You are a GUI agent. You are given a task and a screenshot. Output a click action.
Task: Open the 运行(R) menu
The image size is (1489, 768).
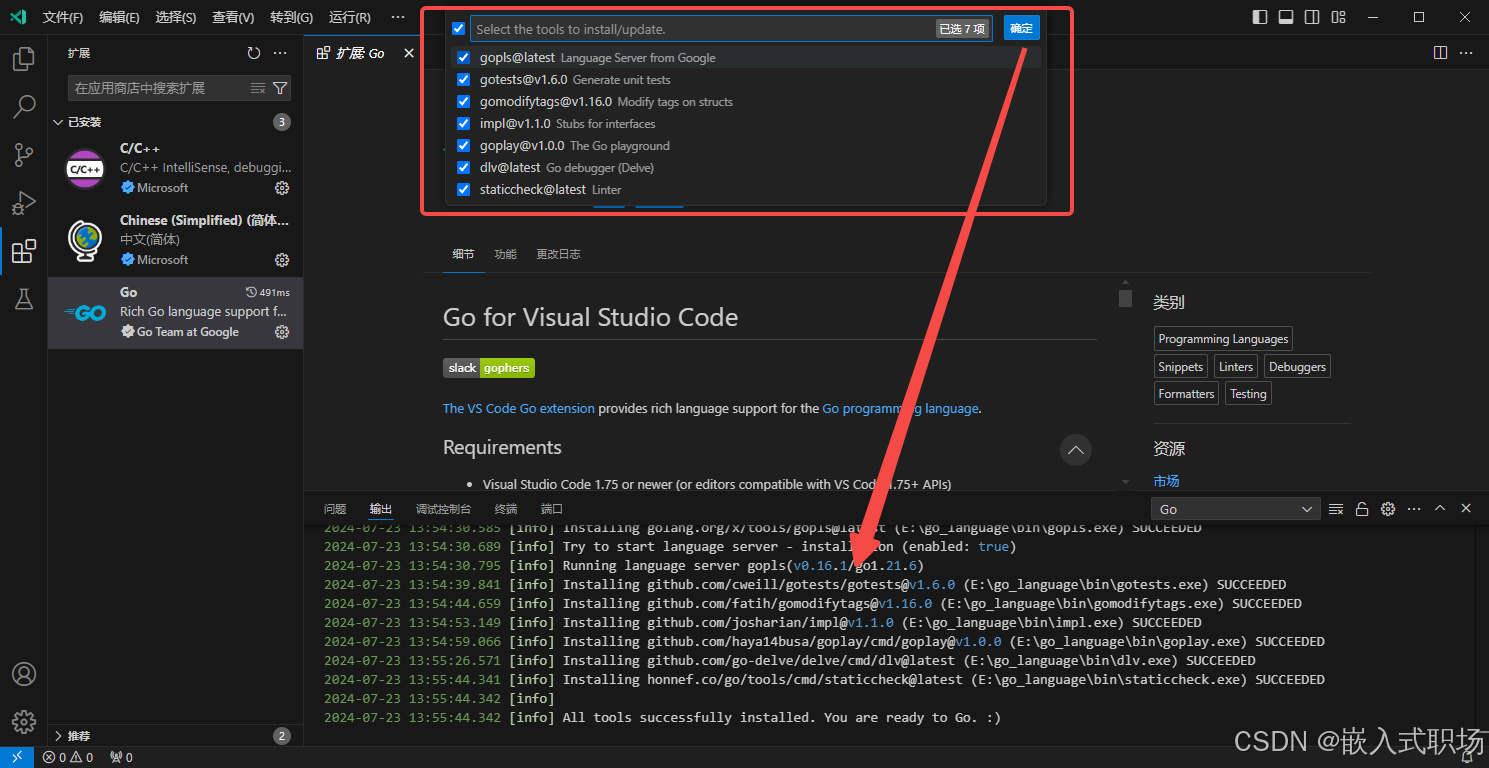tap(349, 17)
